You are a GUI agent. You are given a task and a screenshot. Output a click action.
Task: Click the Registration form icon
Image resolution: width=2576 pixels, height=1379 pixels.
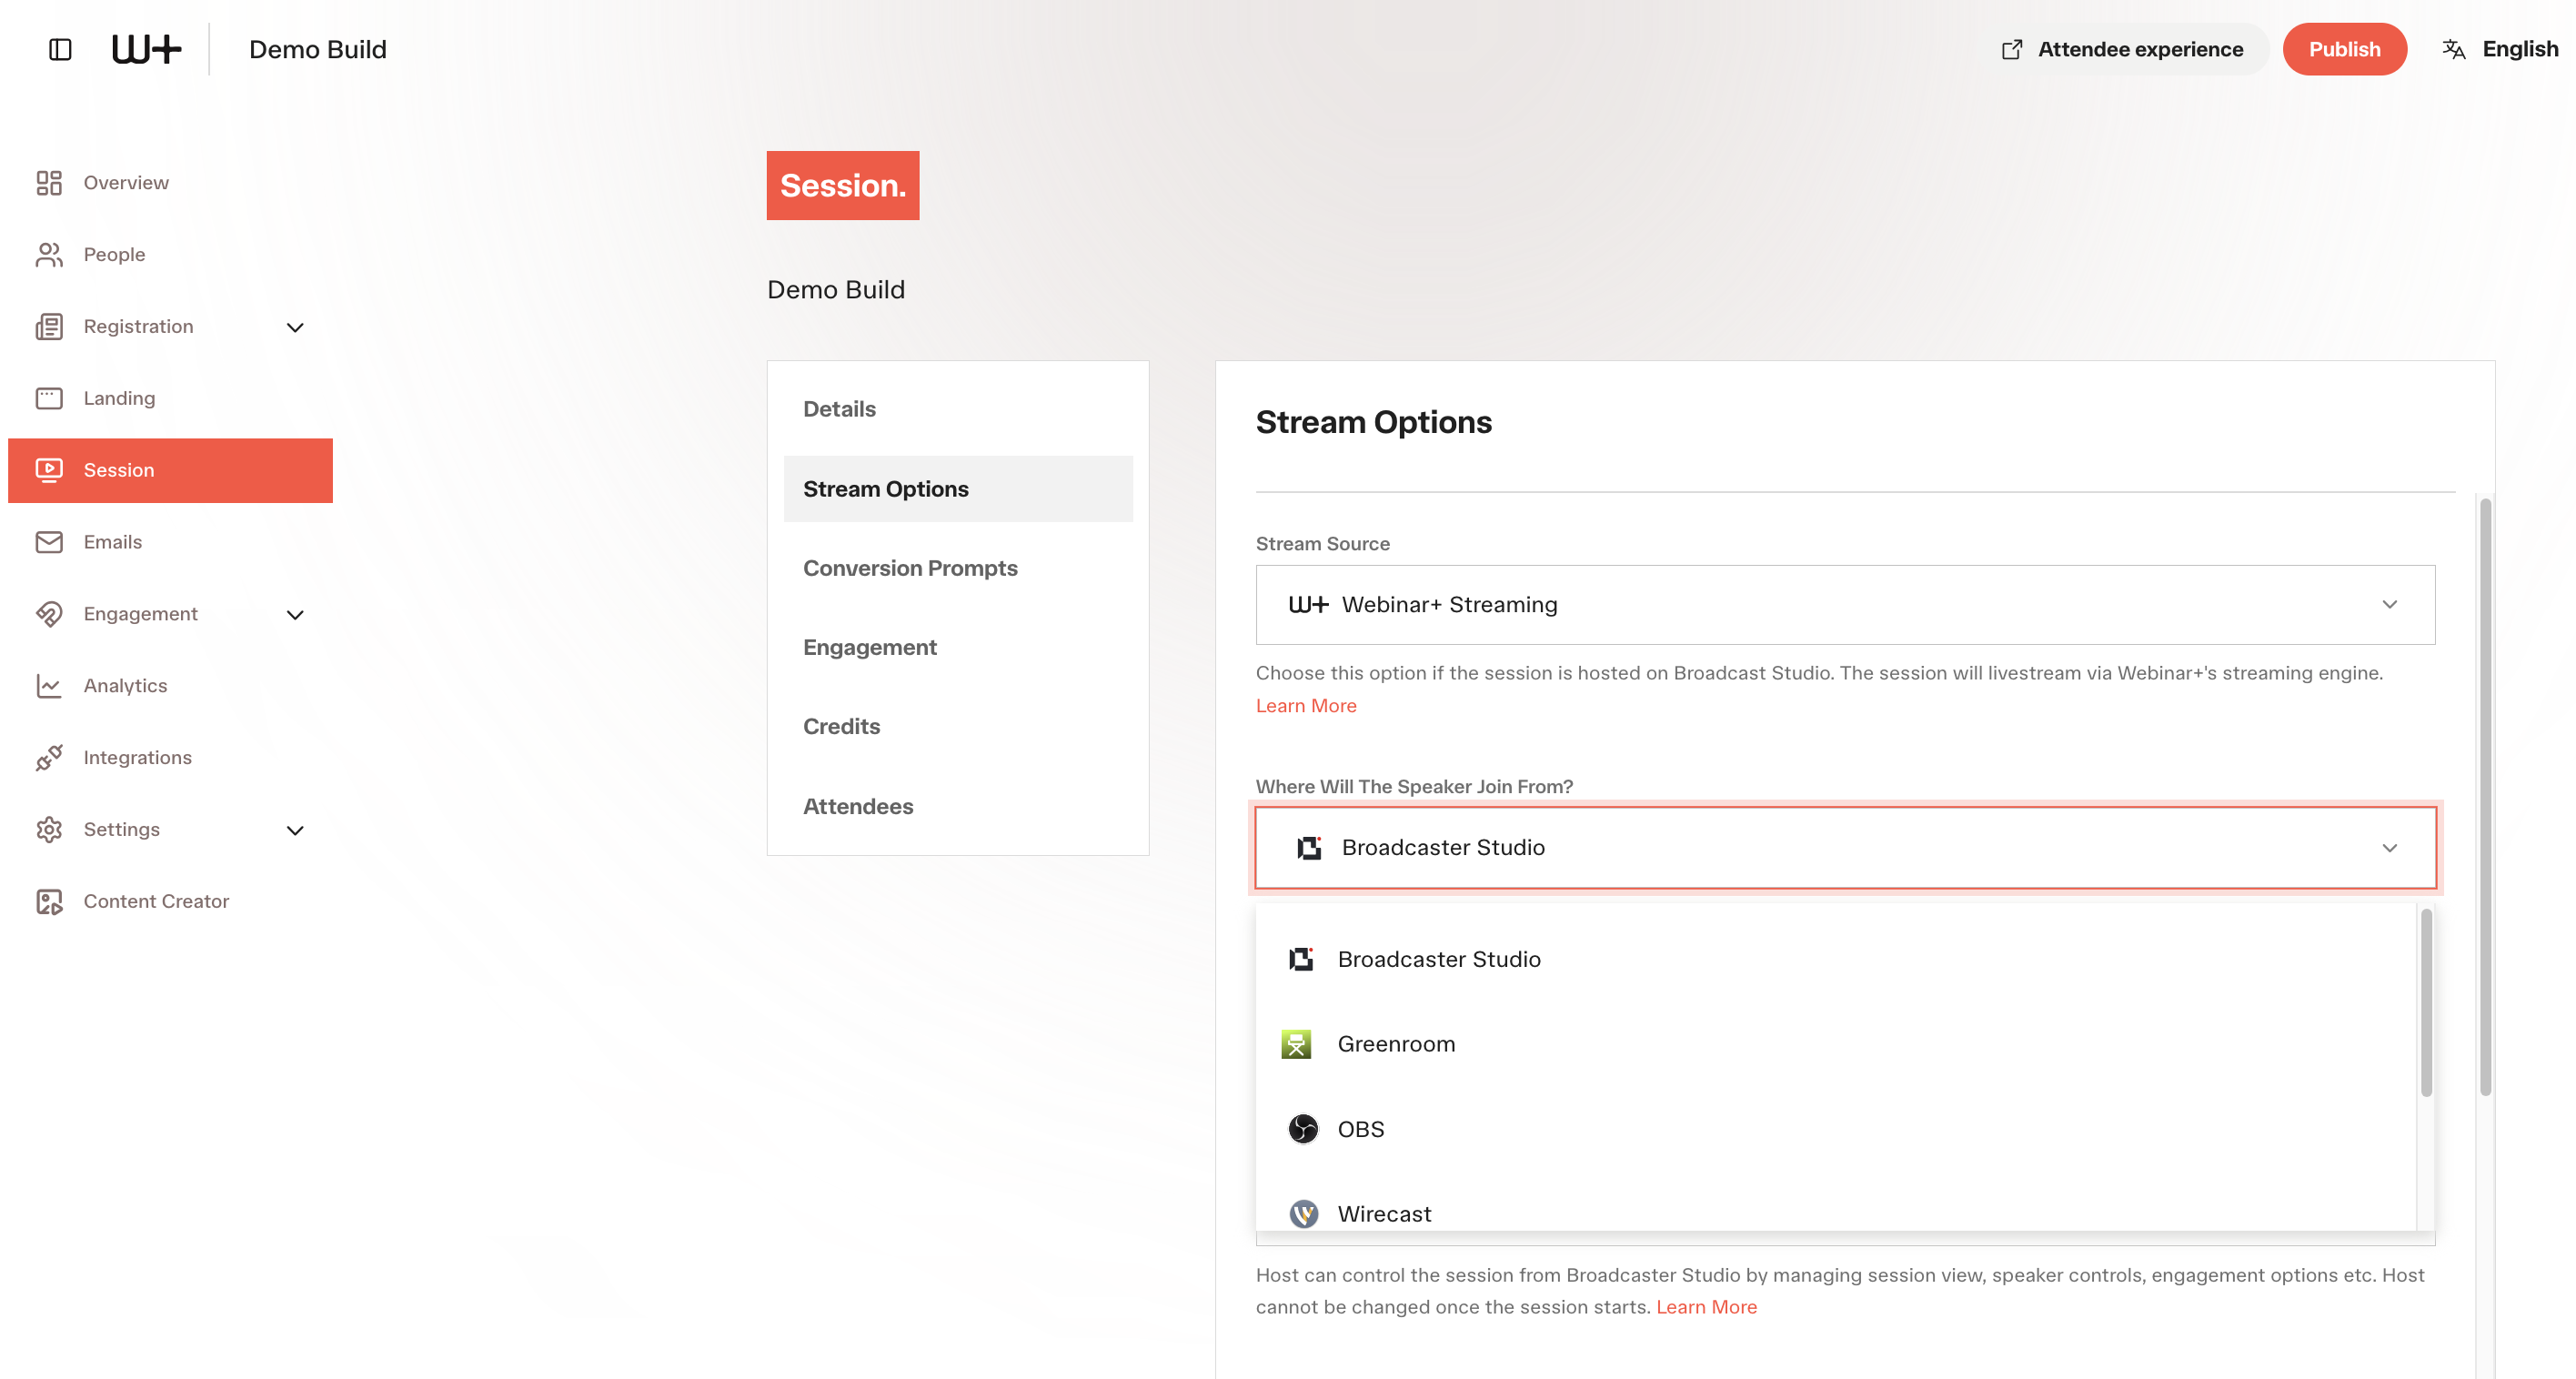click(49, 326)
